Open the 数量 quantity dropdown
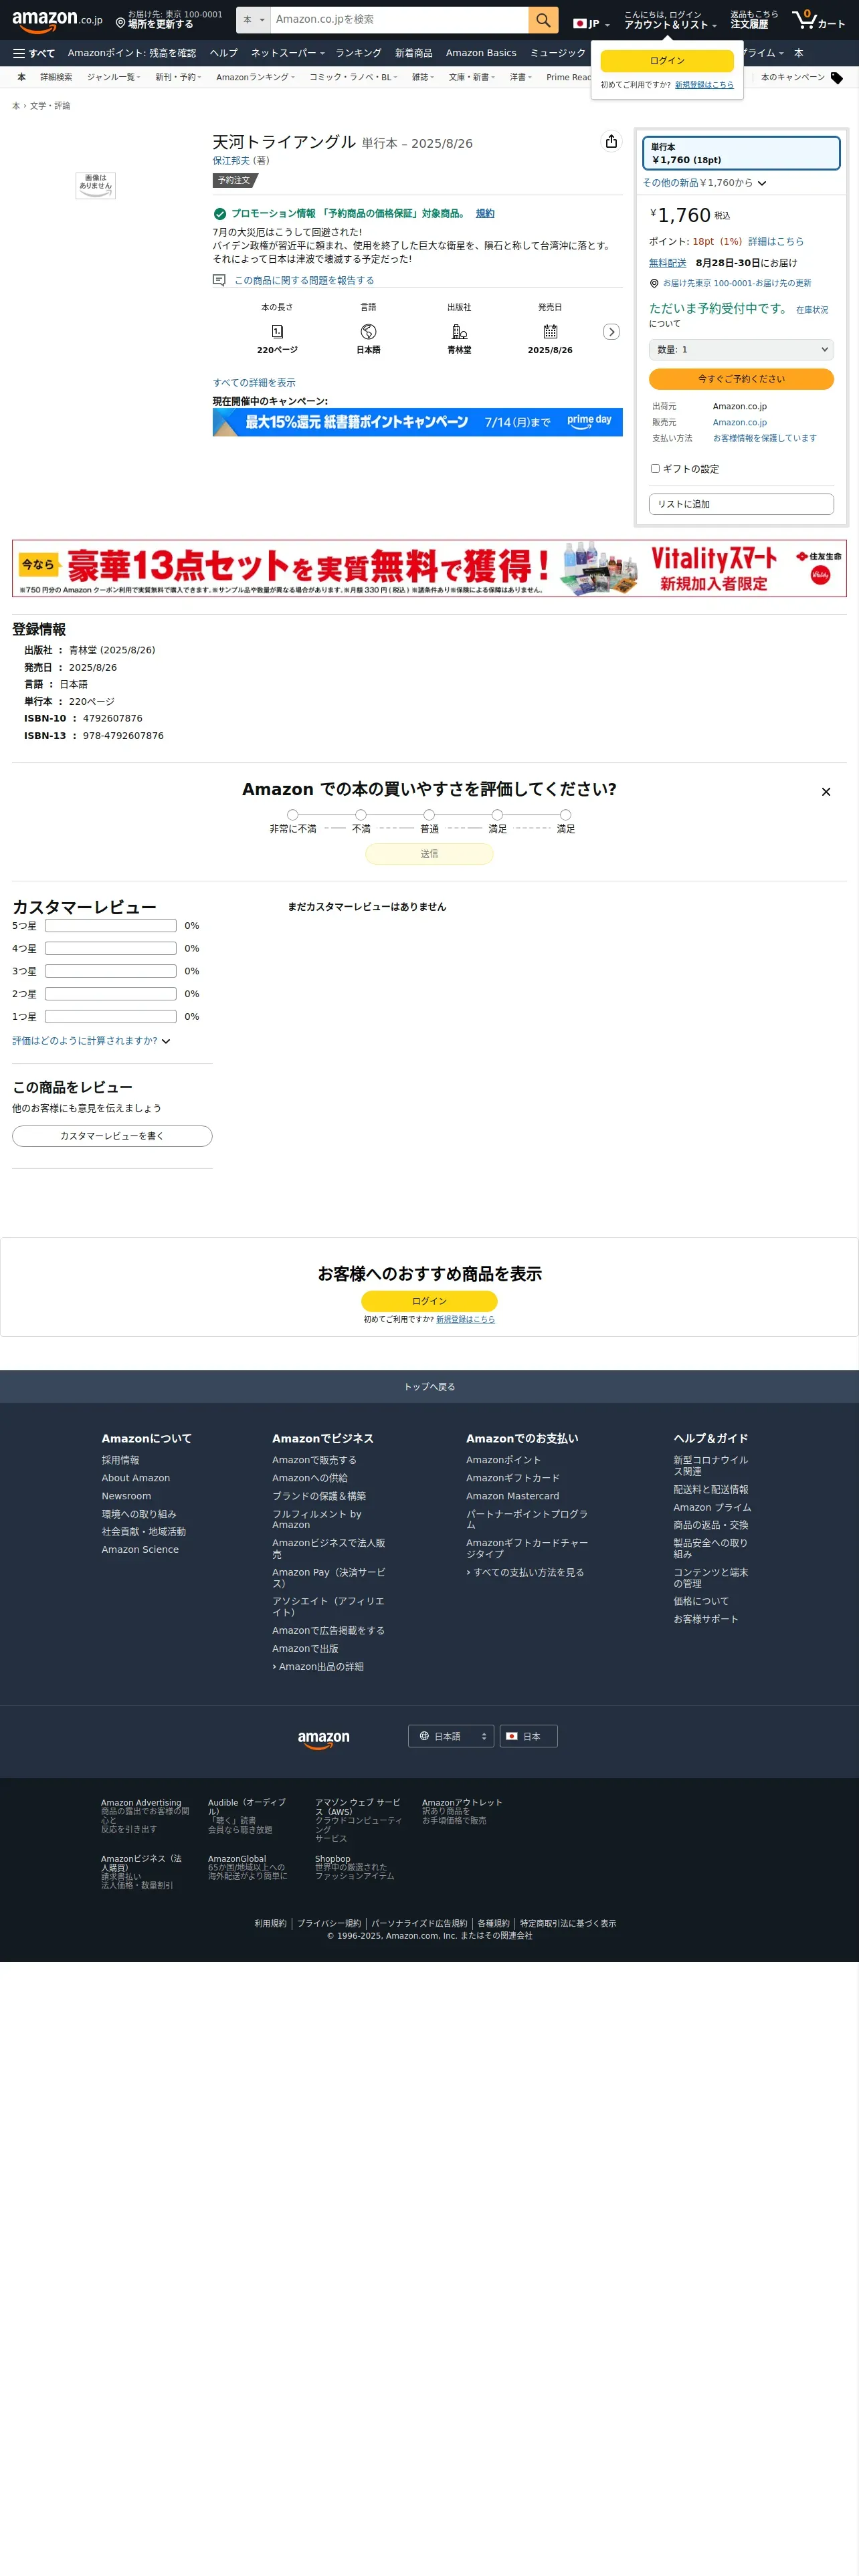Screen dimensions: 859x2576 (741, 350)
